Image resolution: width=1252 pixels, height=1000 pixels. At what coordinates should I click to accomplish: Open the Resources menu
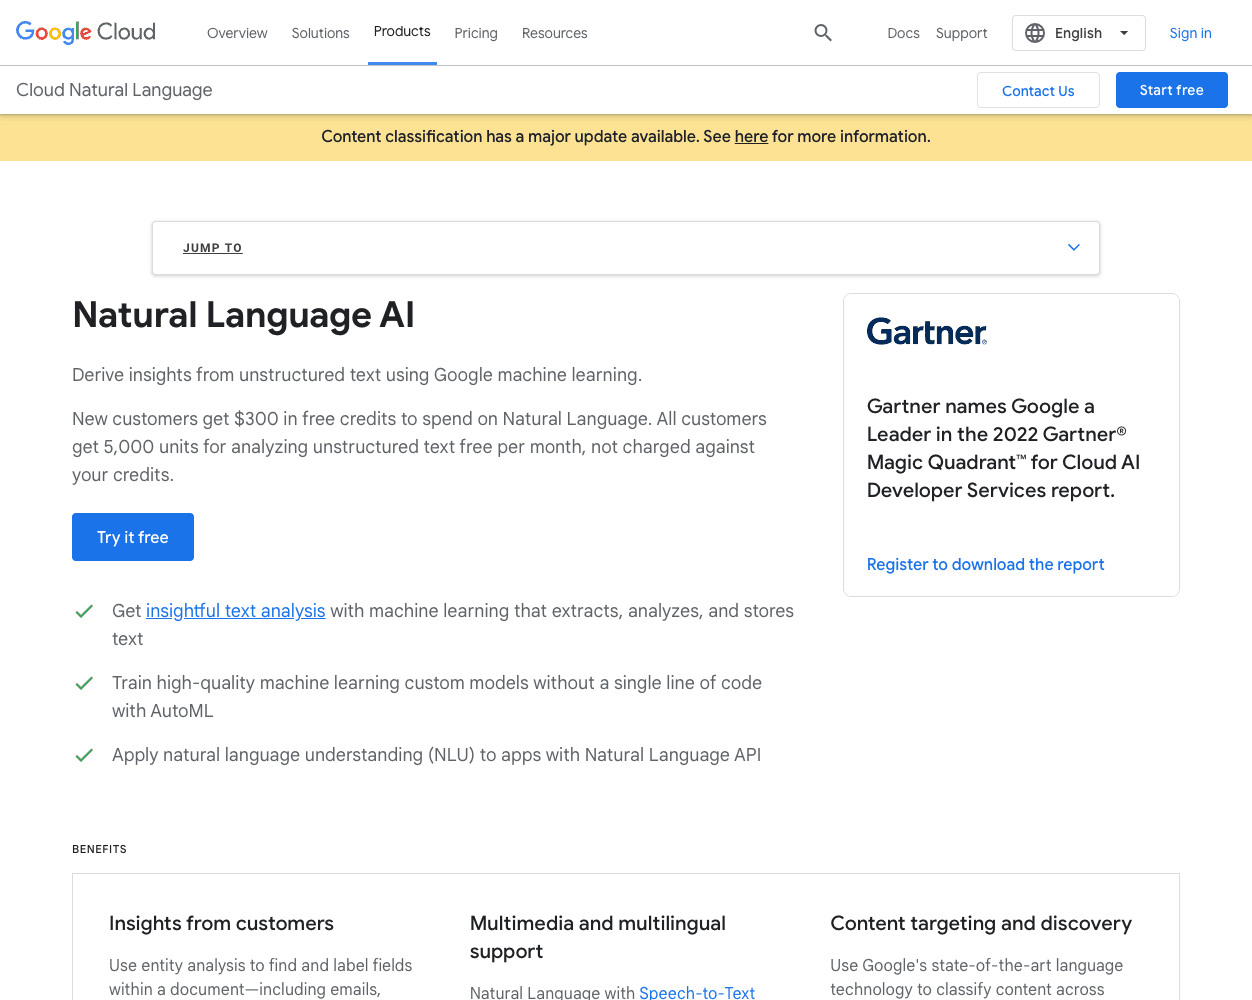click(x=554, y=33)
